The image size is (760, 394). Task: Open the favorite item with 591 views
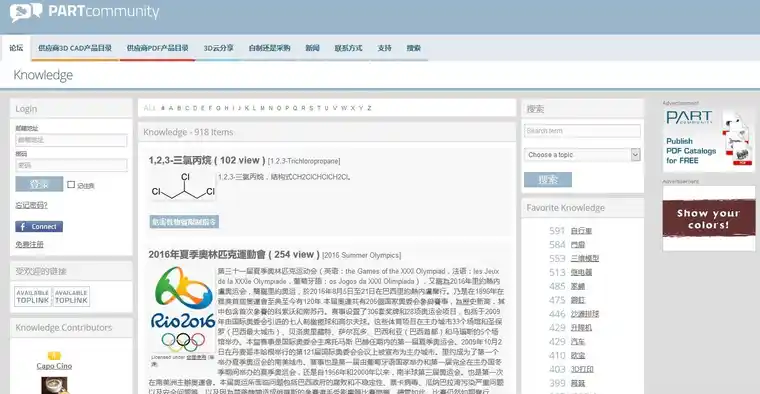581,231
